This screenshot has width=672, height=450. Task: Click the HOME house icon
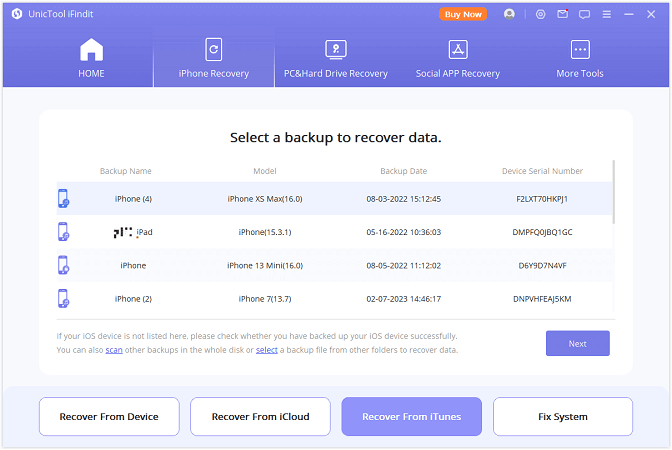[x=91, y=50]
